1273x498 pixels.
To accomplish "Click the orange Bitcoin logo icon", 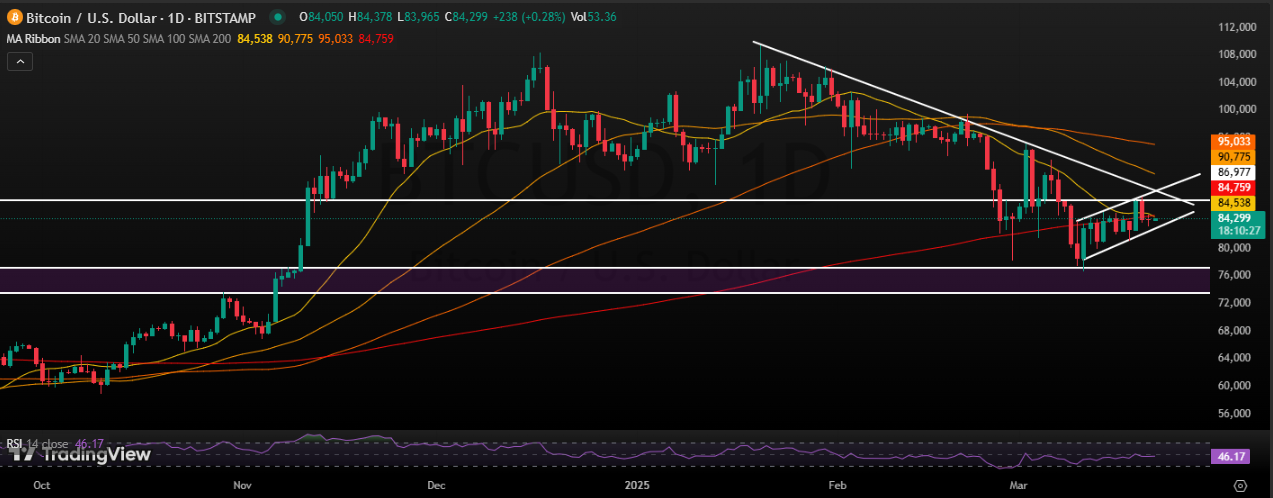I will pyautogui.click(x=13, y=17).
